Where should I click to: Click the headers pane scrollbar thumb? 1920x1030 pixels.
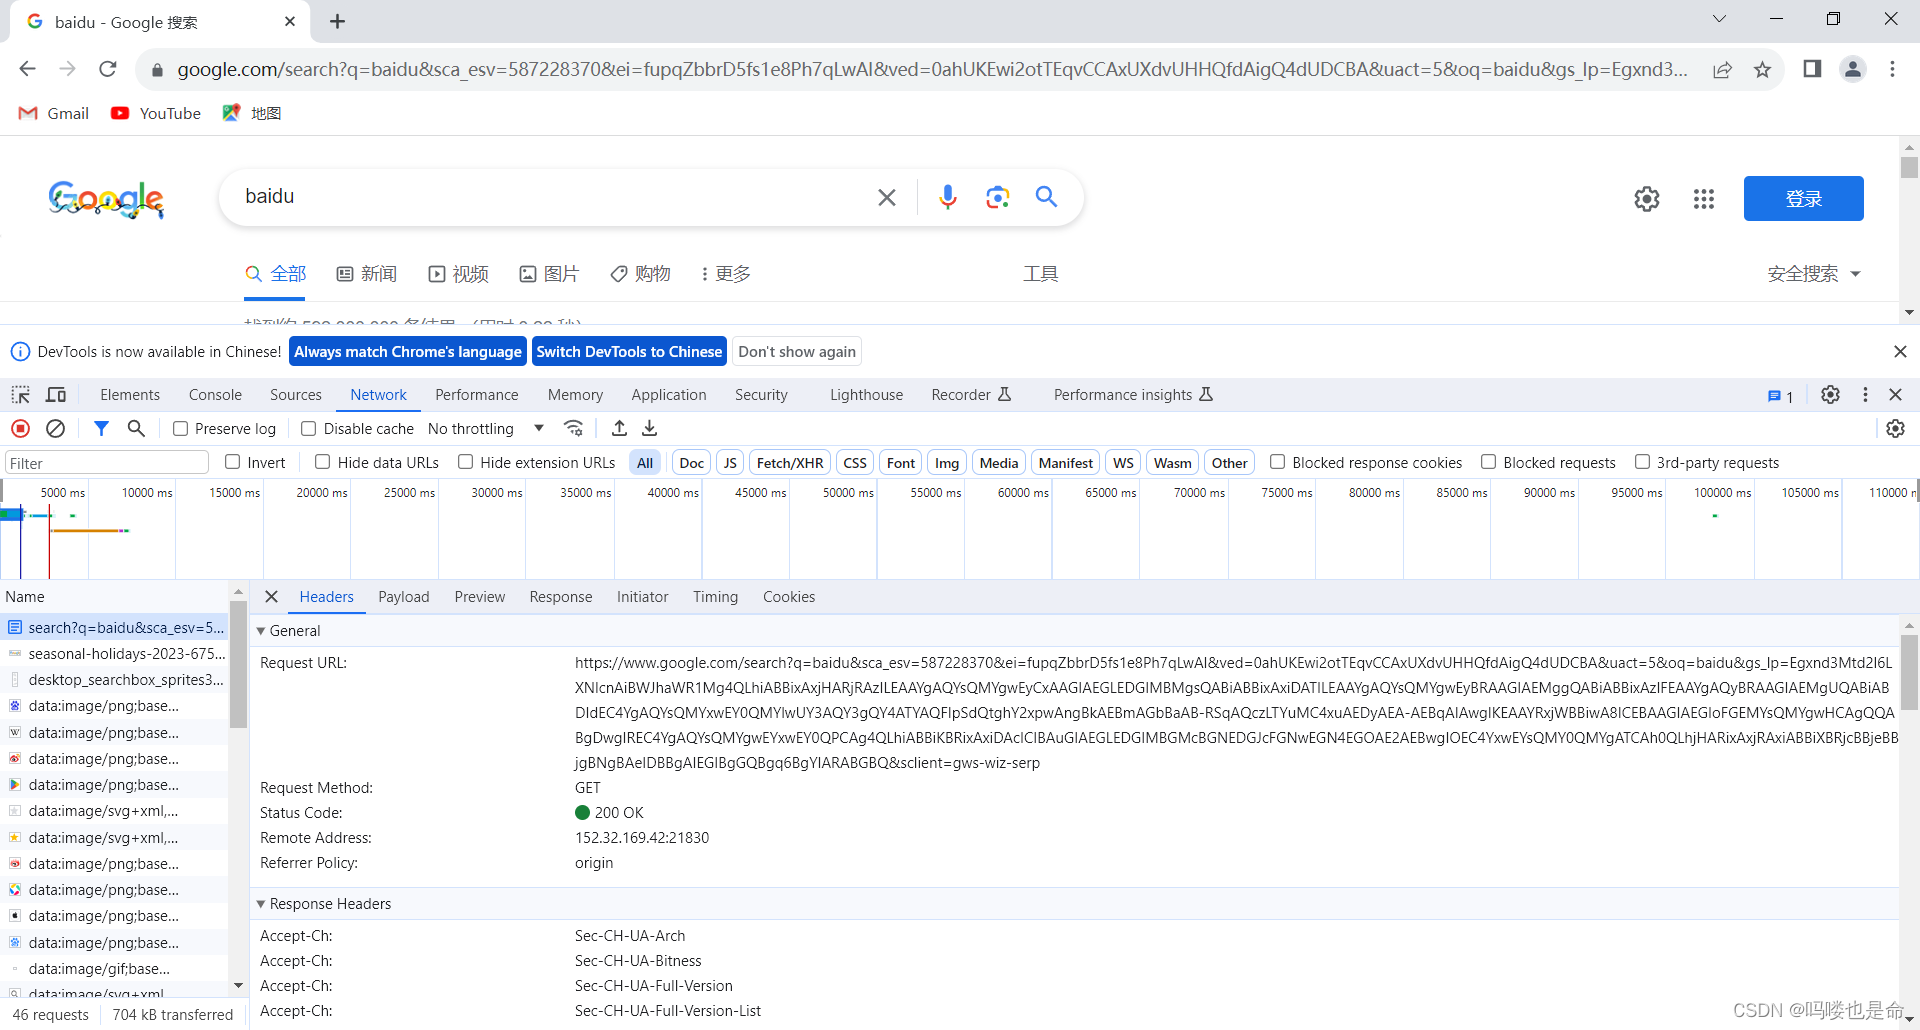(x=1909, y=673)
